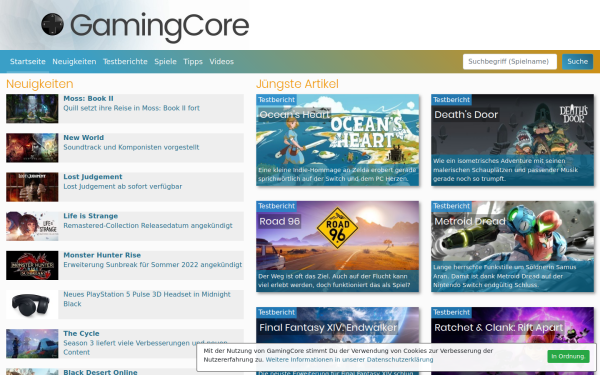Open the Neues PlayStation 5 Pulse 3D Headset link
This screenshot has width=600, height=375.
[147, 299]
